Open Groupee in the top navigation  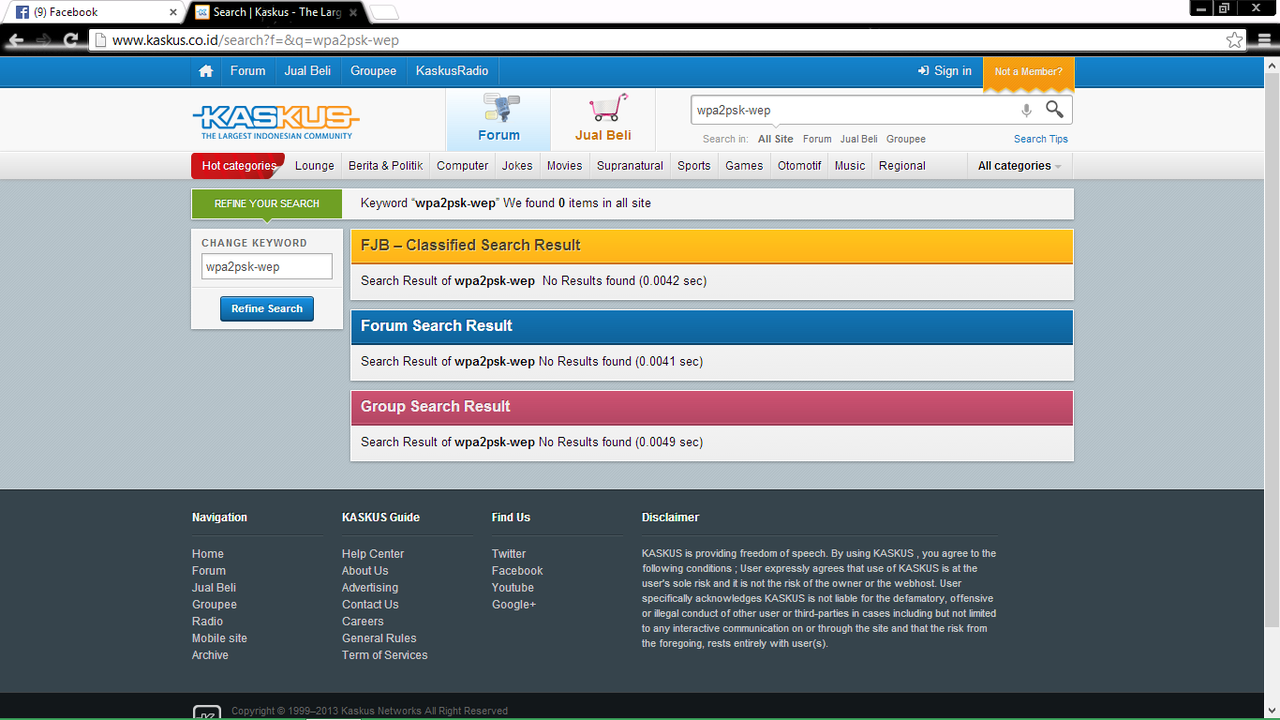coord(373,71)
